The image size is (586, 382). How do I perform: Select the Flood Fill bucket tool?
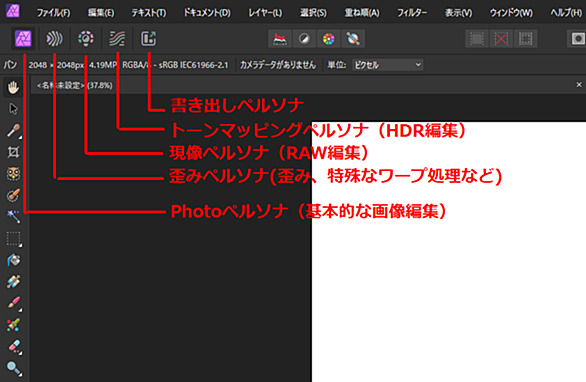pyautogui.click(x=13, y=260)
